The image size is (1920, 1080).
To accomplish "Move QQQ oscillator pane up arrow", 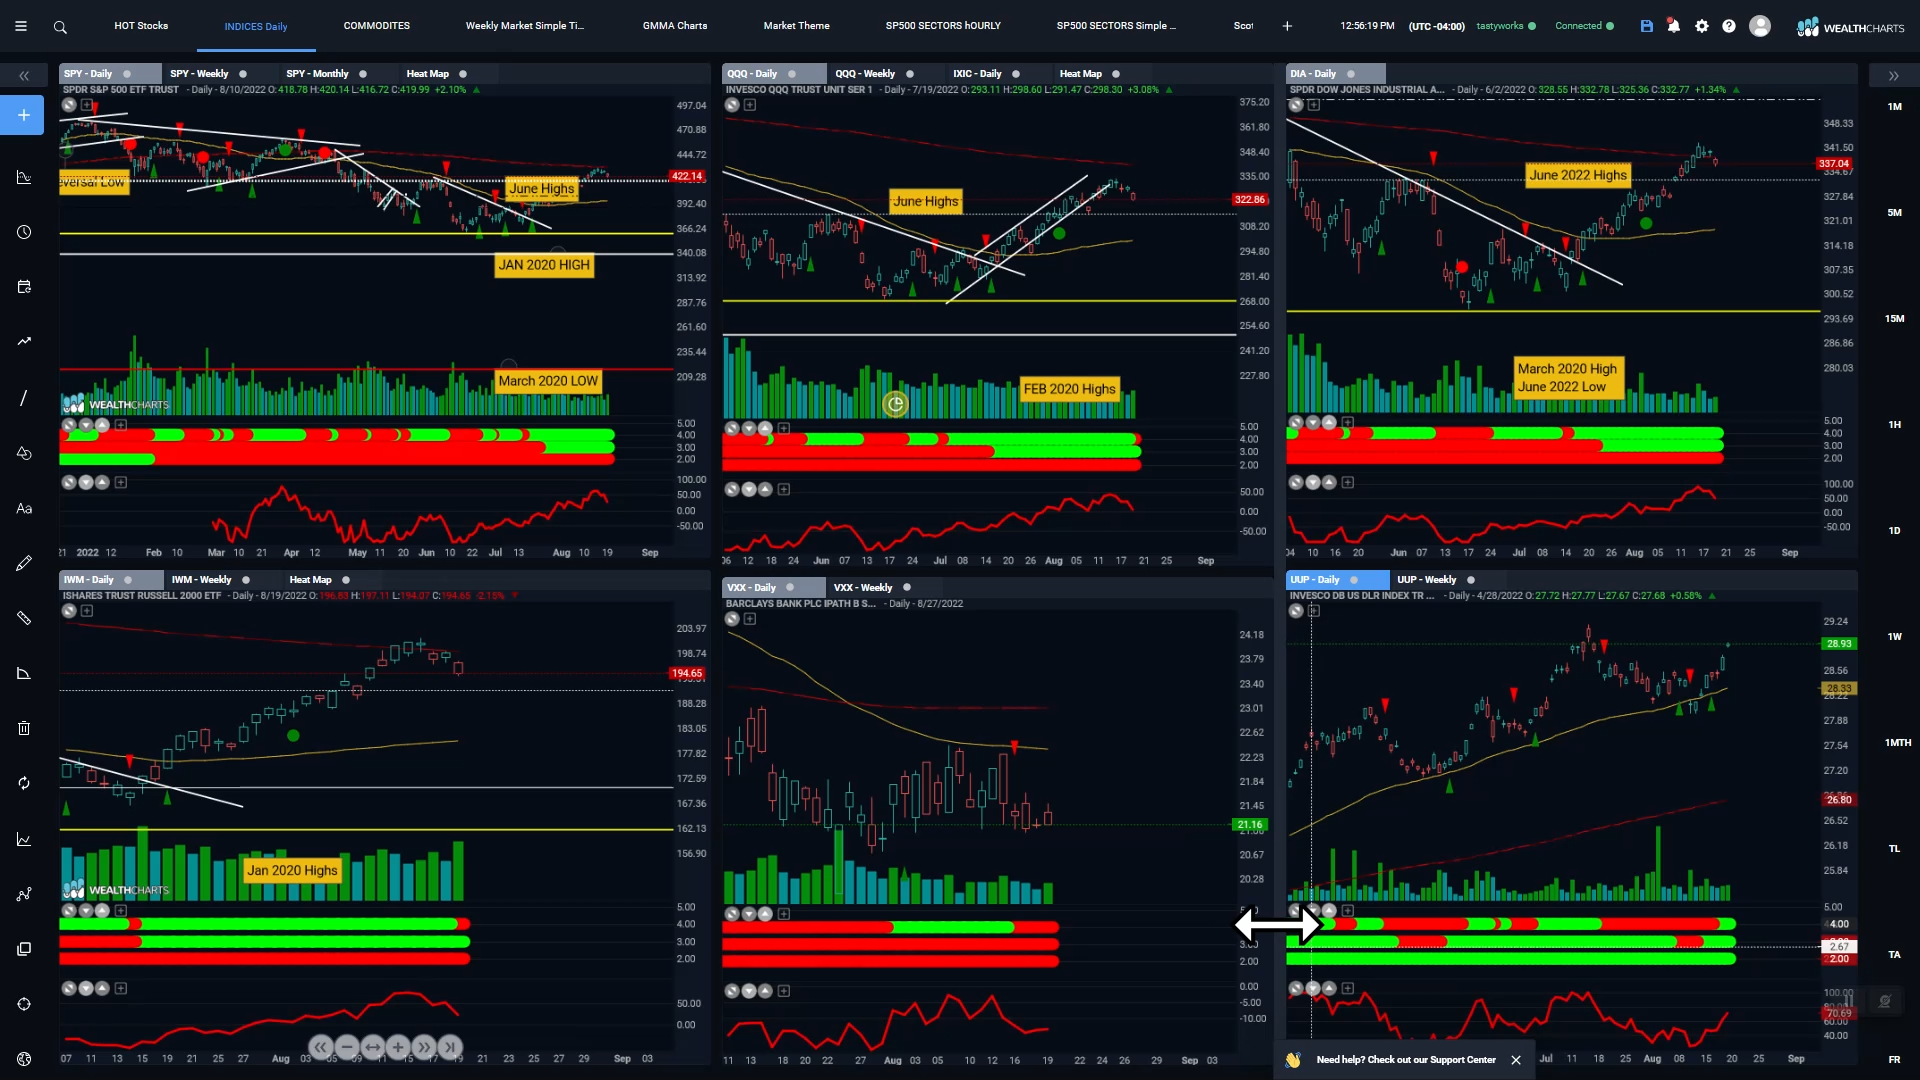I will tap(765, 489).
